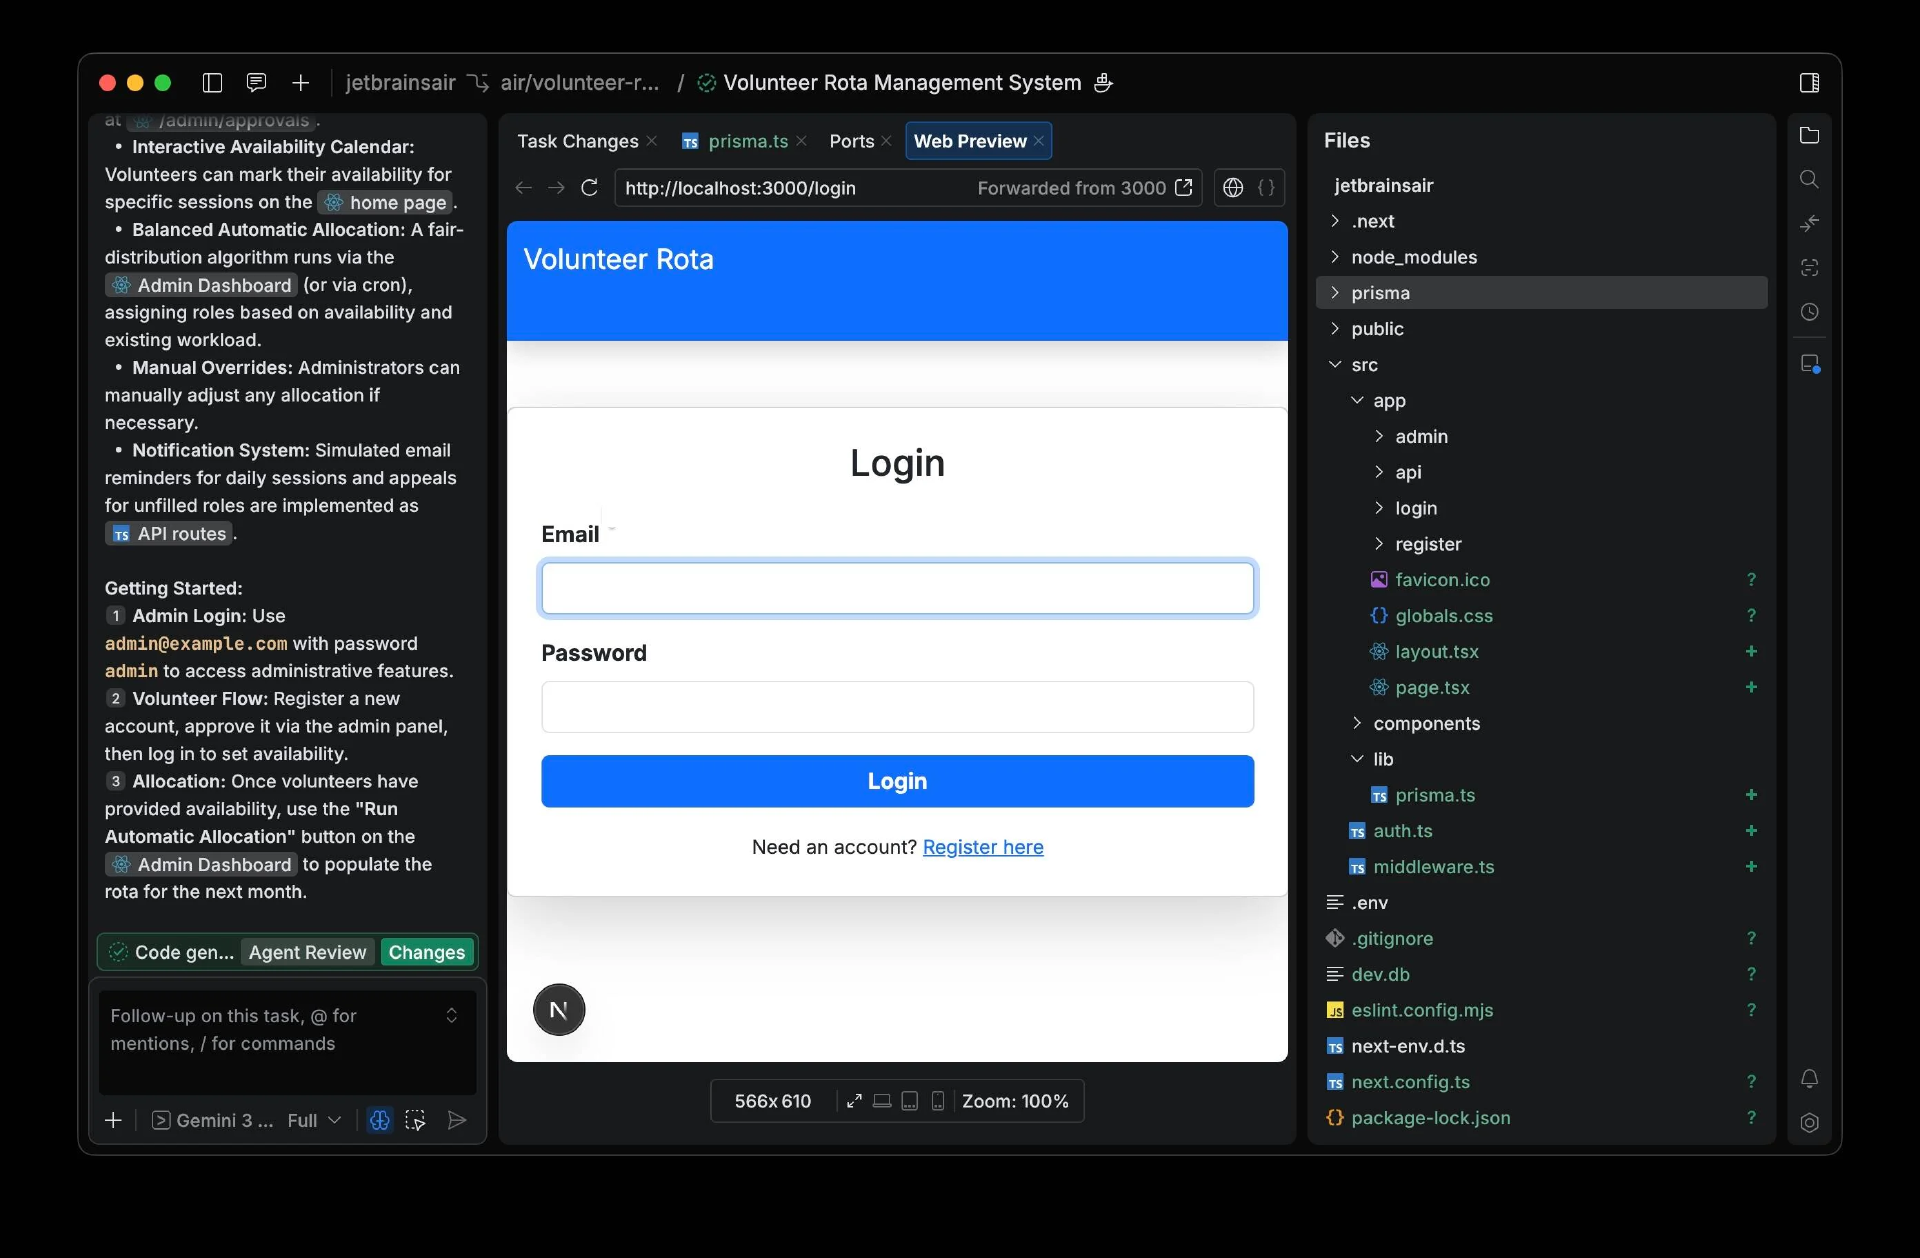Toggle the left sidebar panel

(212, 83)
